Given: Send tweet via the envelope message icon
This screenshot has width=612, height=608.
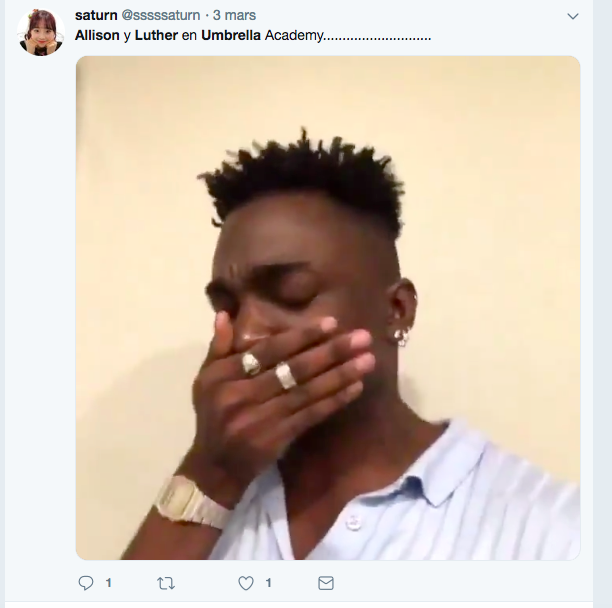Looking at the screenshot, I should click(326, 583).
